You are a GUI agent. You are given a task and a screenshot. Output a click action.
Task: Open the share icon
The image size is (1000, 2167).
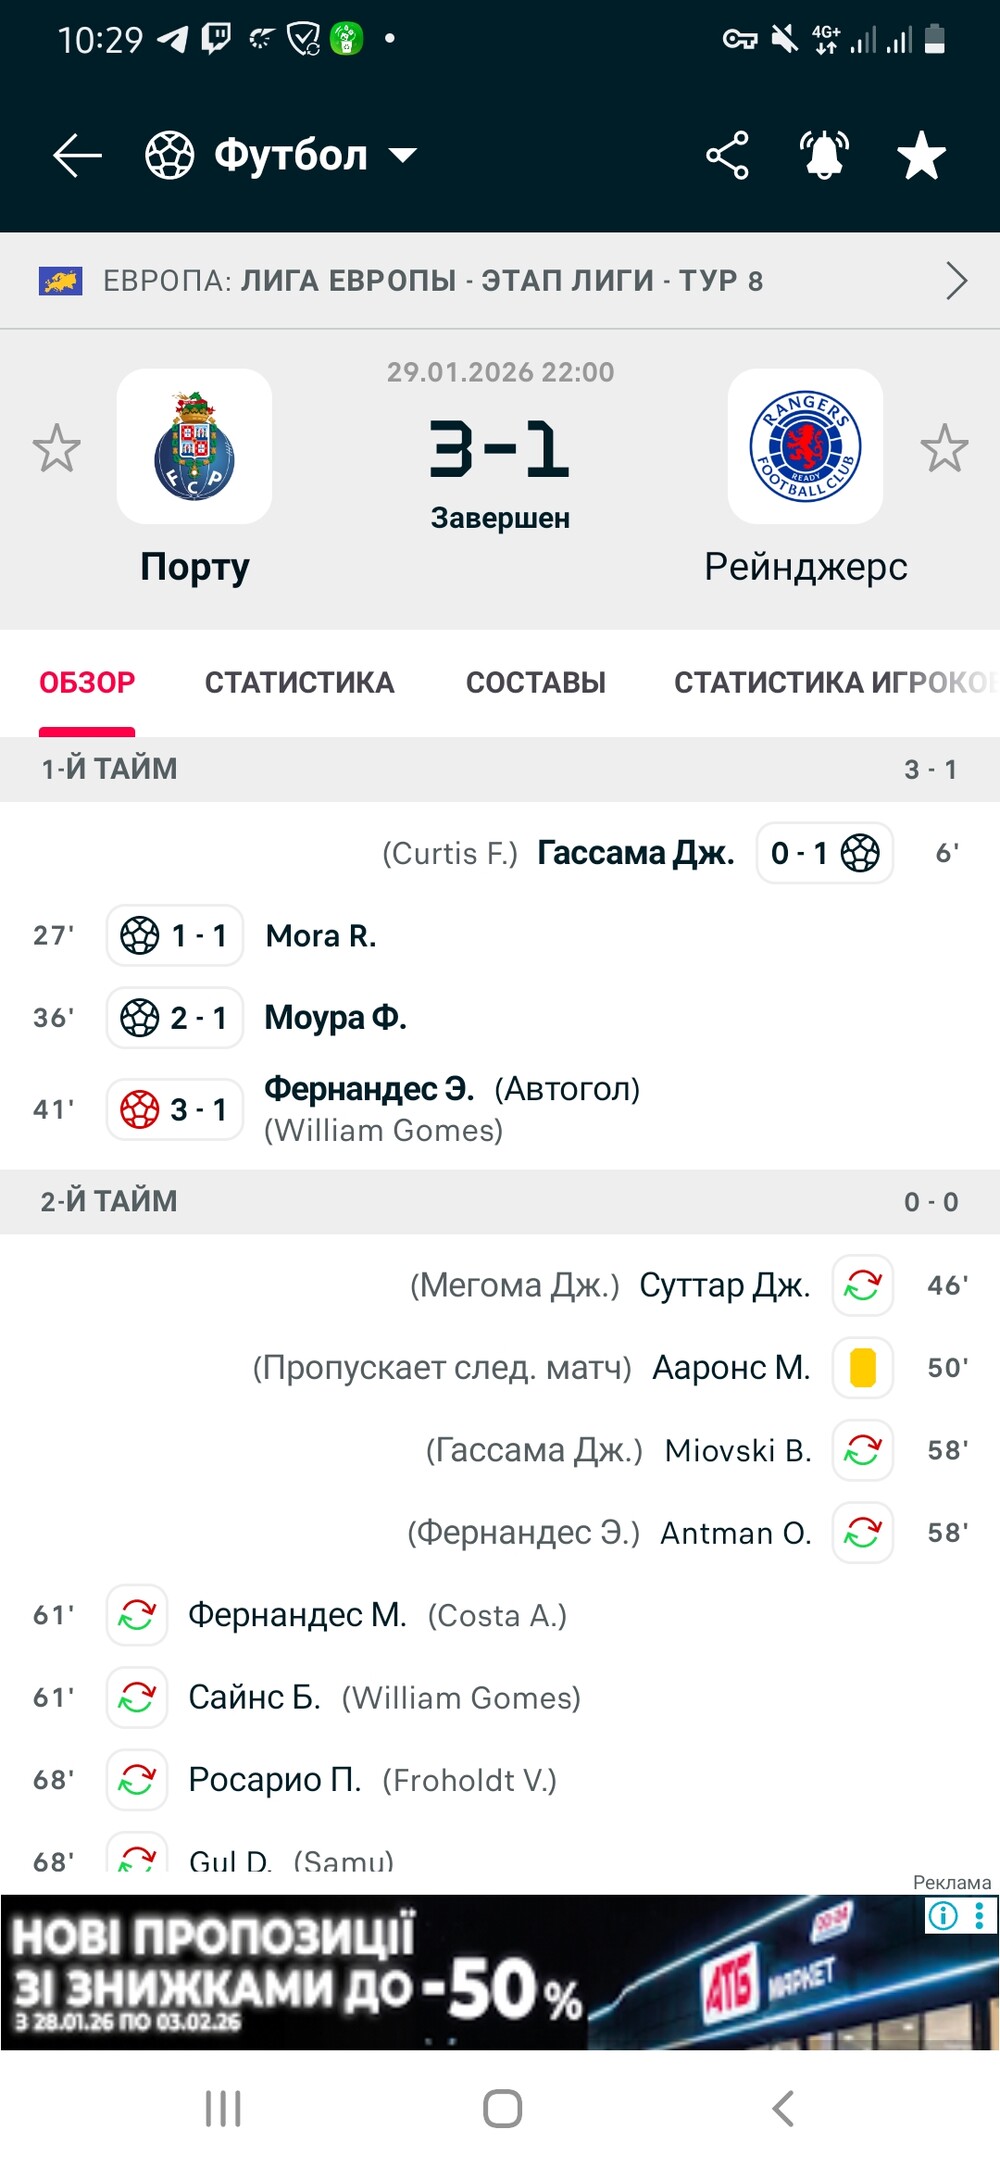click(727, 156)
